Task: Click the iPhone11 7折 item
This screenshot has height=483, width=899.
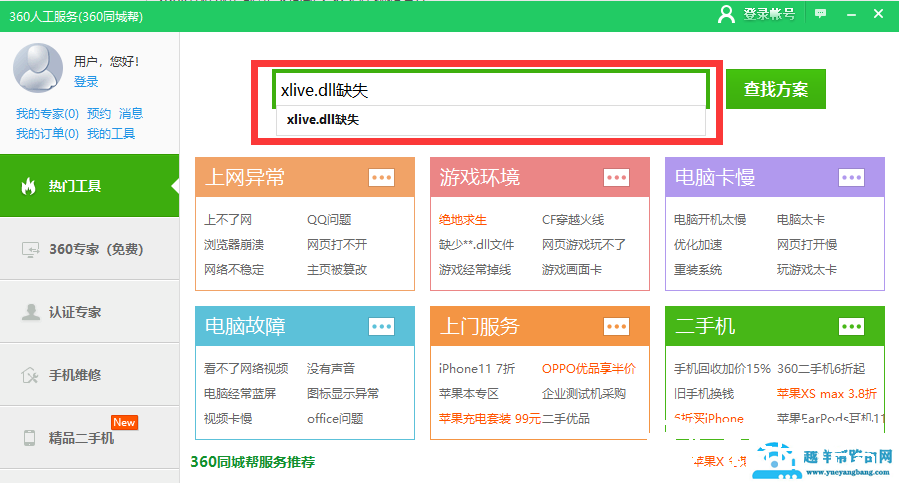Action: click(x=477, y=368)
